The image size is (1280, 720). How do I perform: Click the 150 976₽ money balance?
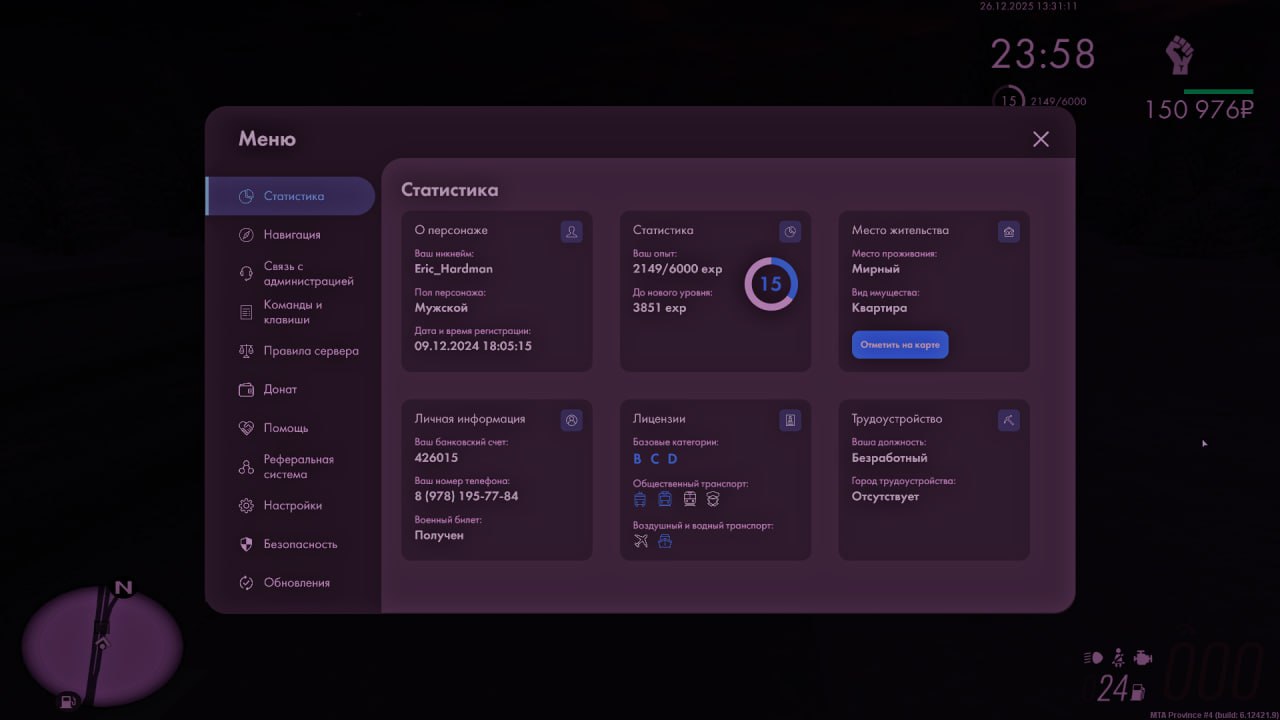click(x=1199, y=110)
